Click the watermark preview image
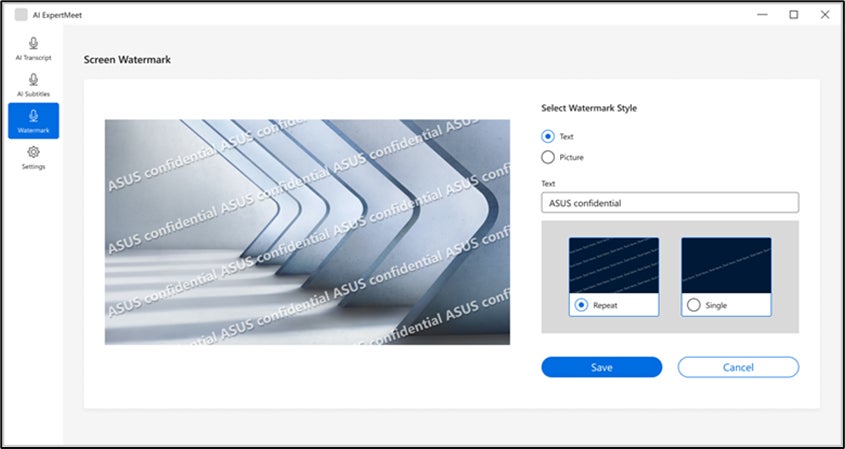The image size is (845, 449). (x=307, y=232)
